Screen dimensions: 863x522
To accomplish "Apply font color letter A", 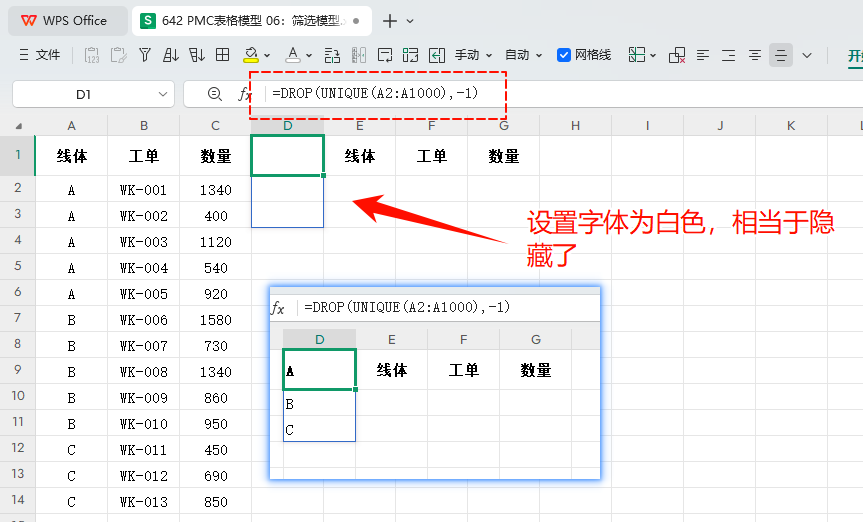I will point(293,55).
